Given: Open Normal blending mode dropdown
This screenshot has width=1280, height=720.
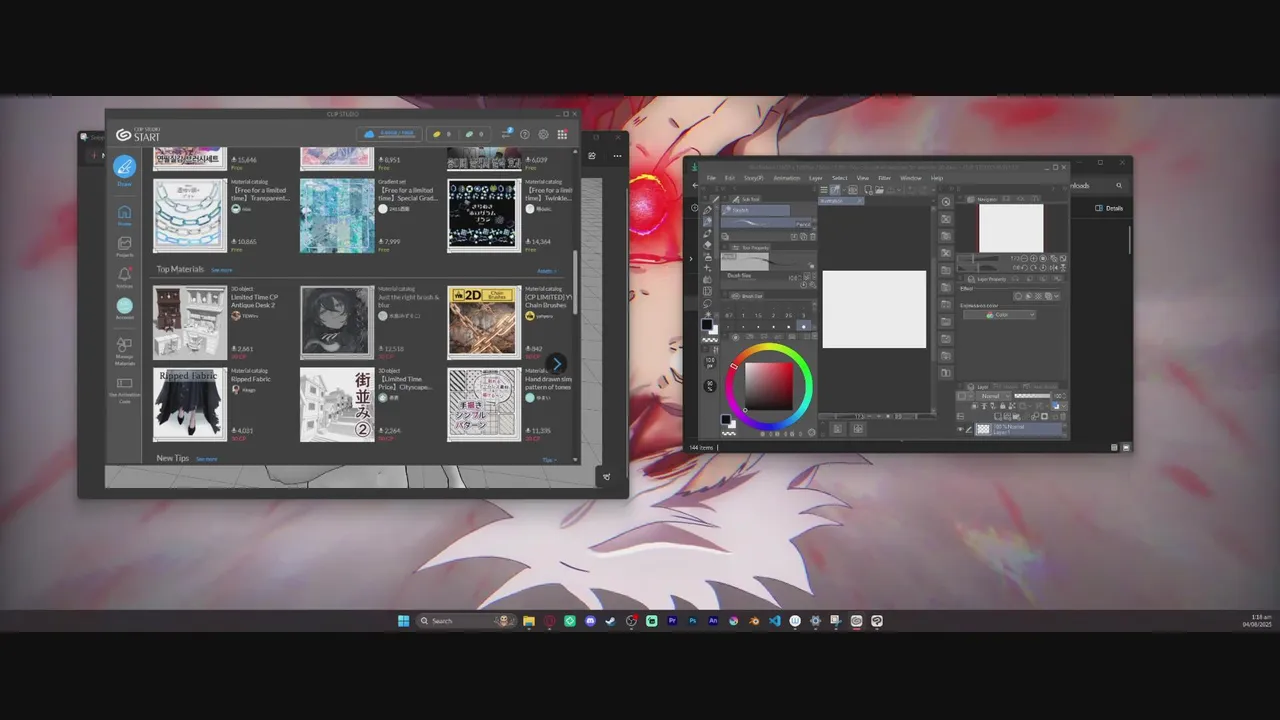Looking at the screenshot, I should click(992, 396).
